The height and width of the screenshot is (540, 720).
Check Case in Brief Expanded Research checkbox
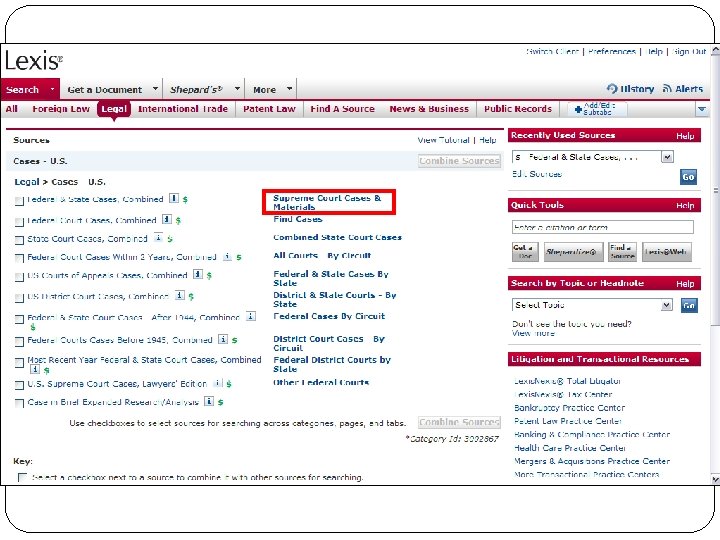point(19,403)
